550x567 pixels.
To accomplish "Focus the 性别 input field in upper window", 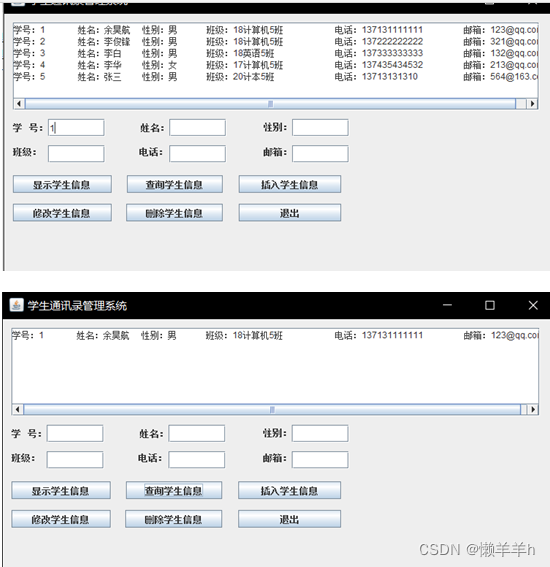I will click(x=320, y=128).
